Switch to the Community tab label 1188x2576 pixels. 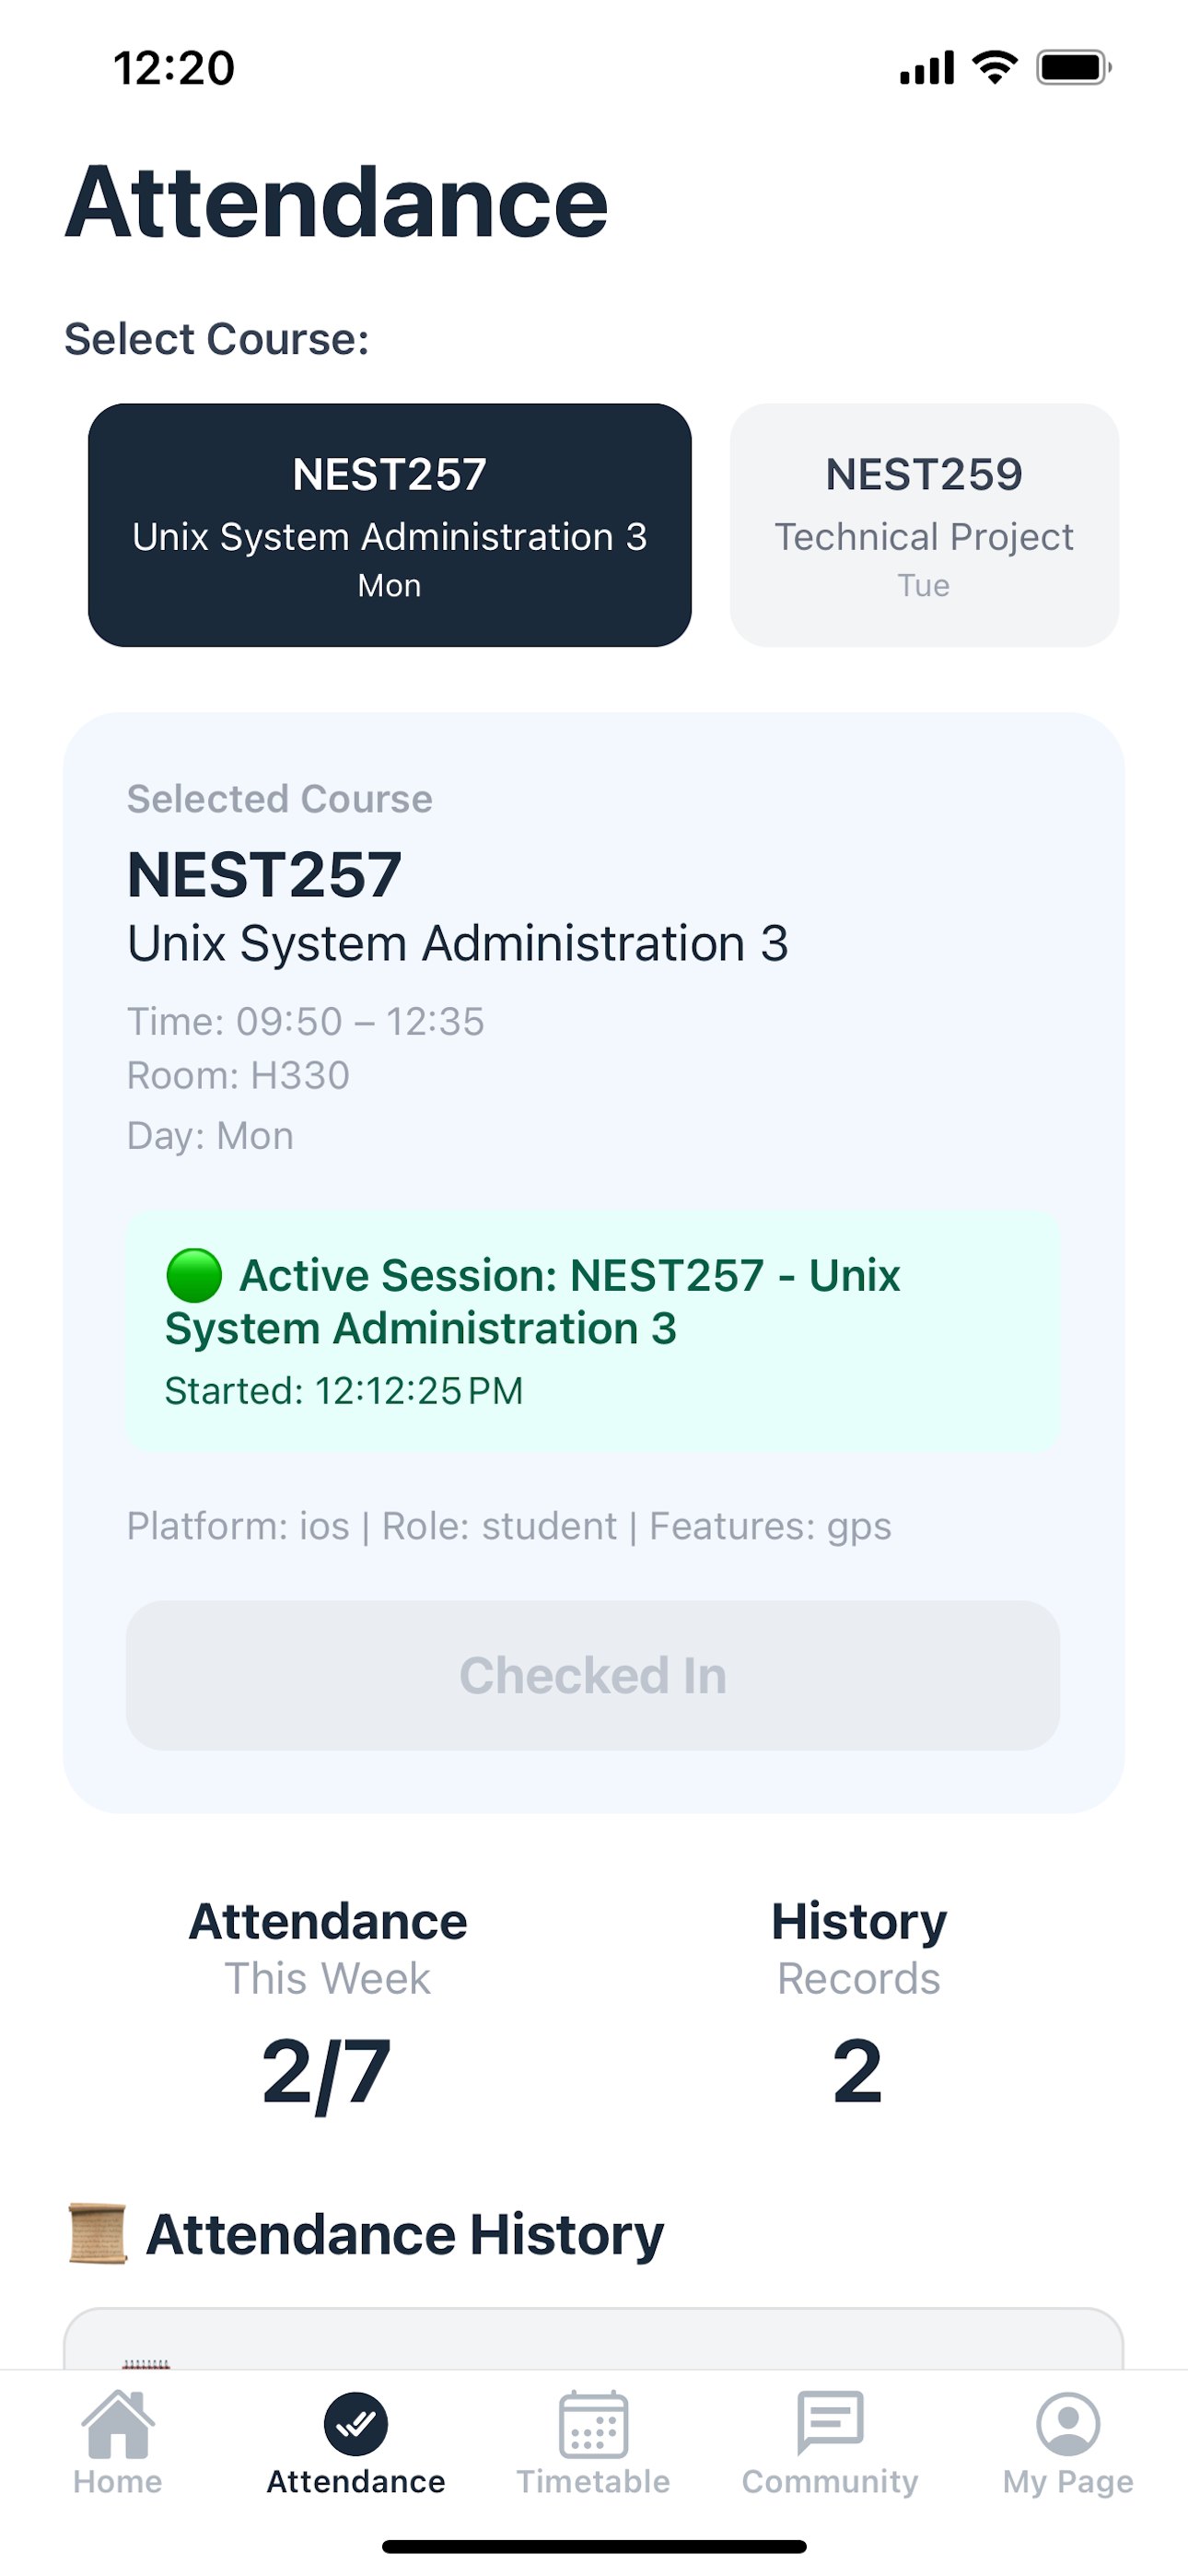click(830, 2481)
